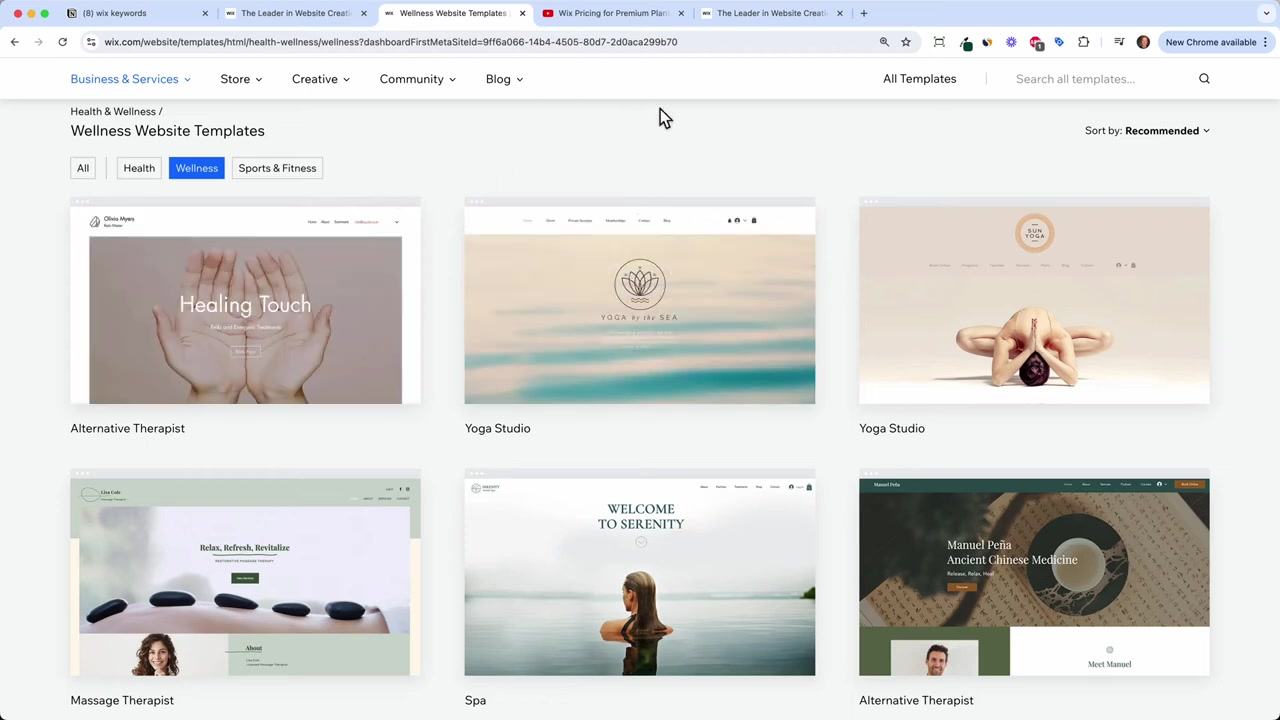Click the screen capture extension icon
The height and width of the screenshot is (720, 1280).
(939, 42)
